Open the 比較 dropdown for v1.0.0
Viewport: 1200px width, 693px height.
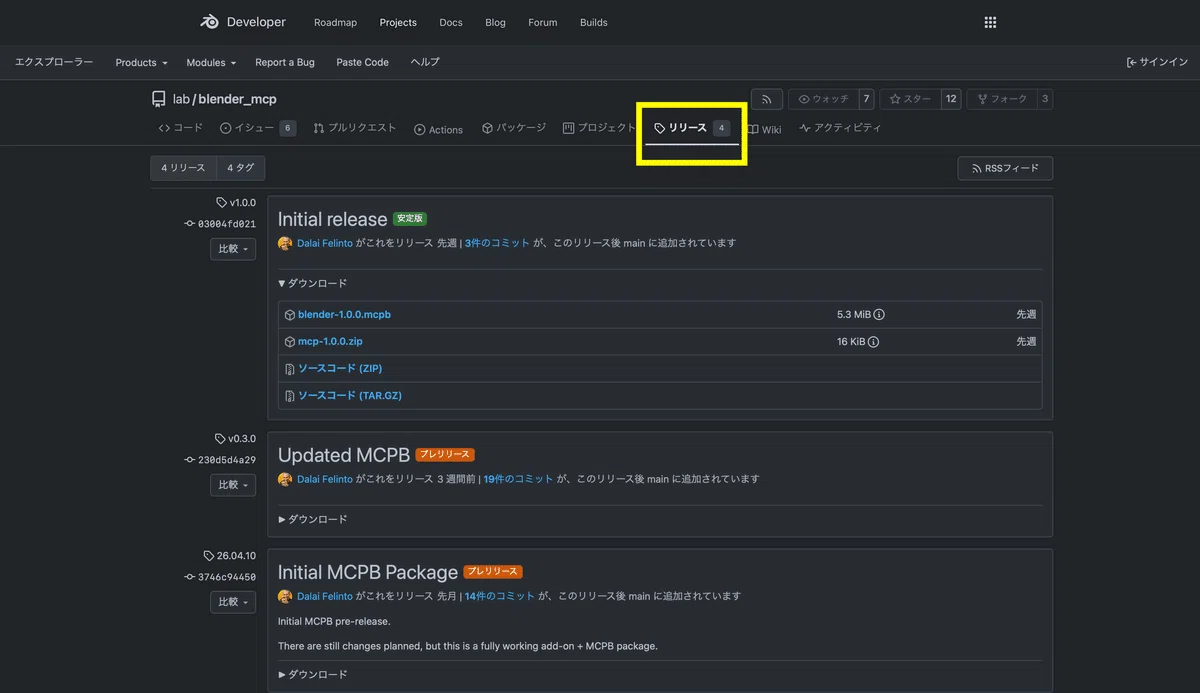(x=233, y=249)
